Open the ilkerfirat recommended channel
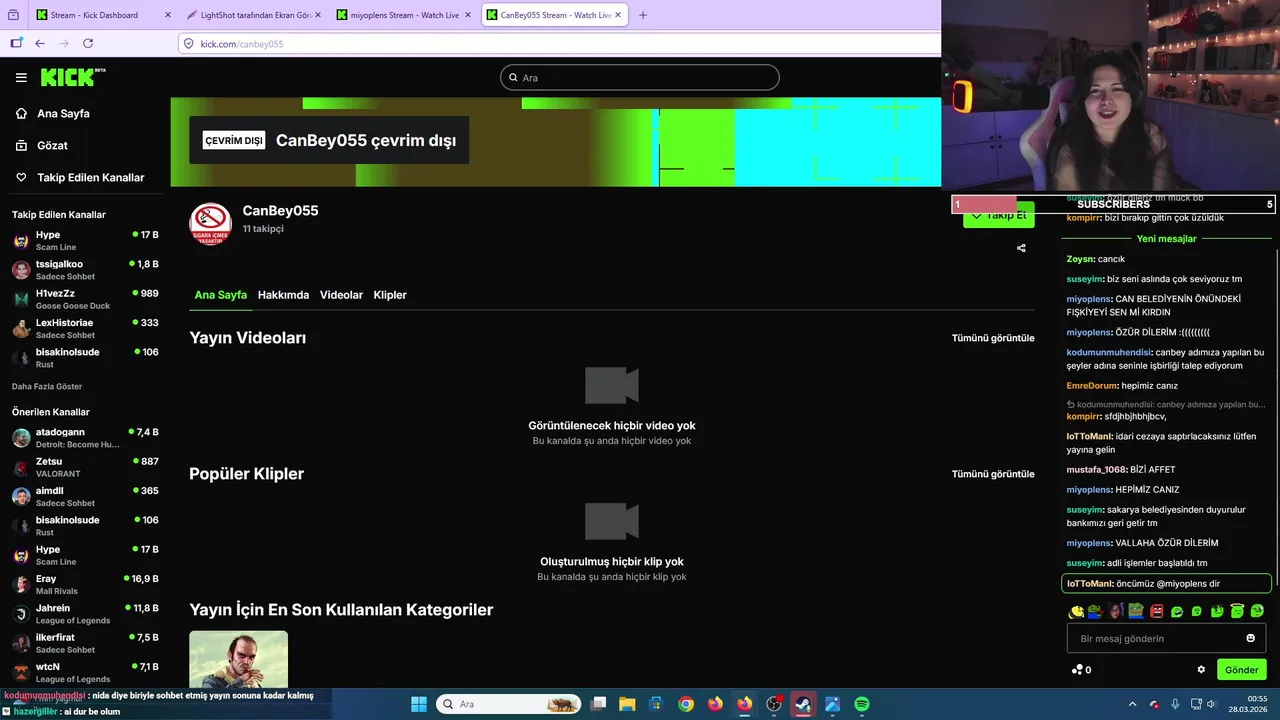This screenshot has height=720, width=1280. coord(85,642)
